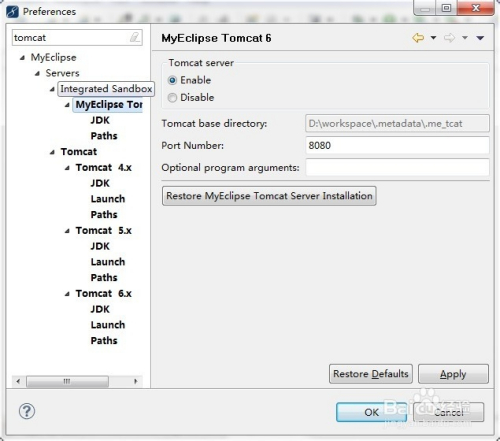Collapse the Tomcat parent node arrow
500x441 pixels.
coord(52,152)
